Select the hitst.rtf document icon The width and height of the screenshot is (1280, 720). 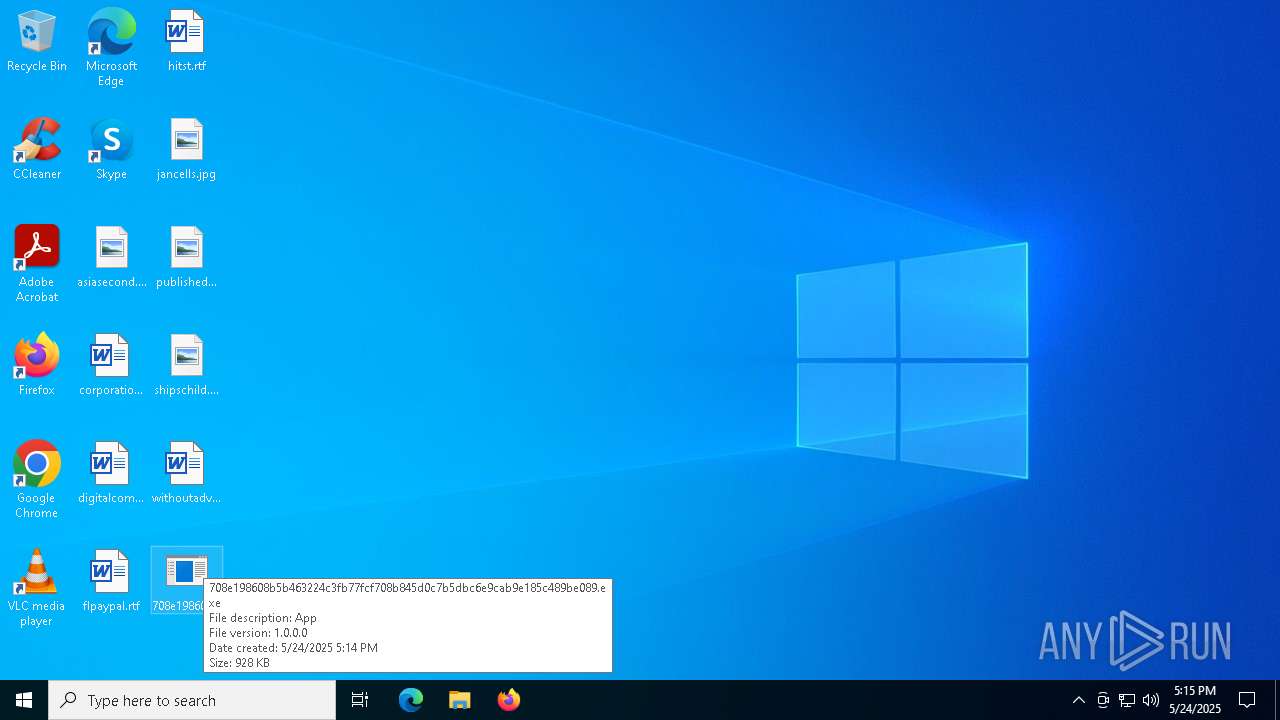pos(186,42)
